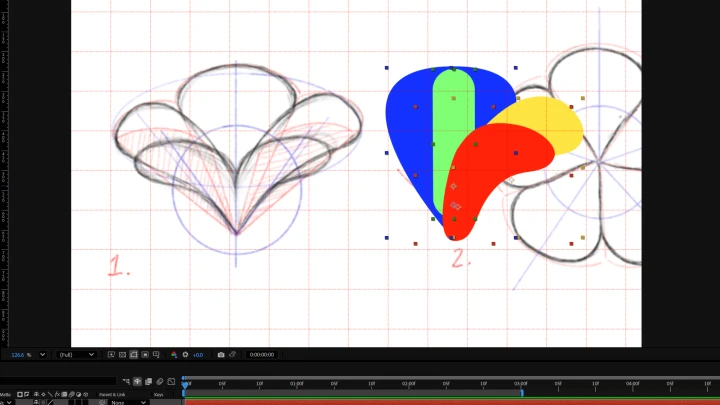
Task: Toggle the shy layers switch in timeline
Action: (x=137, y=381)
